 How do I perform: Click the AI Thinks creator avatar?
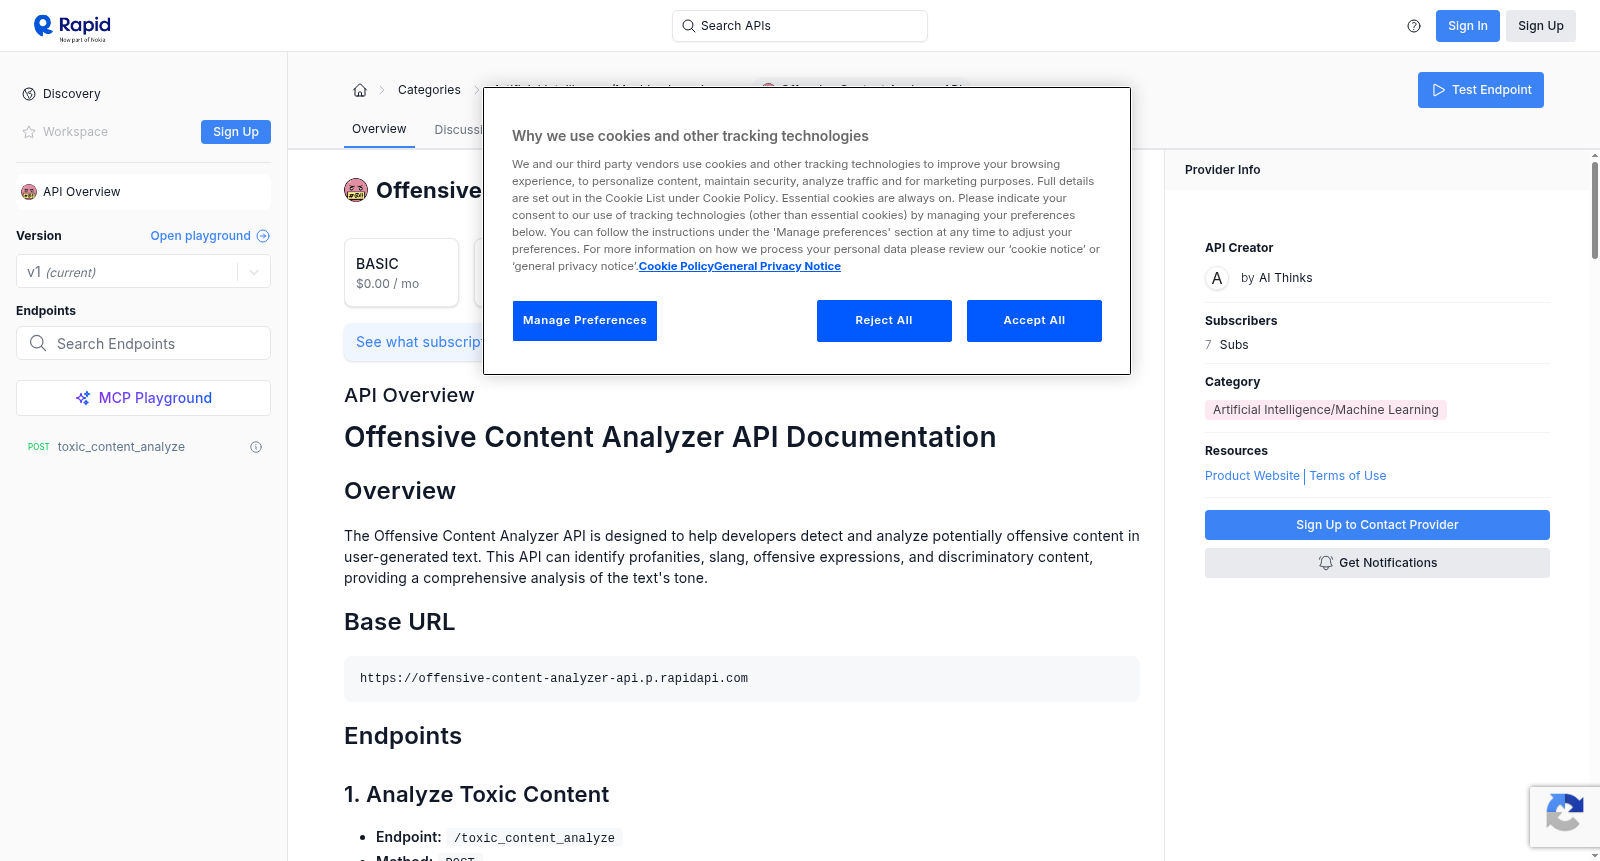click(x=1217, y=278)
